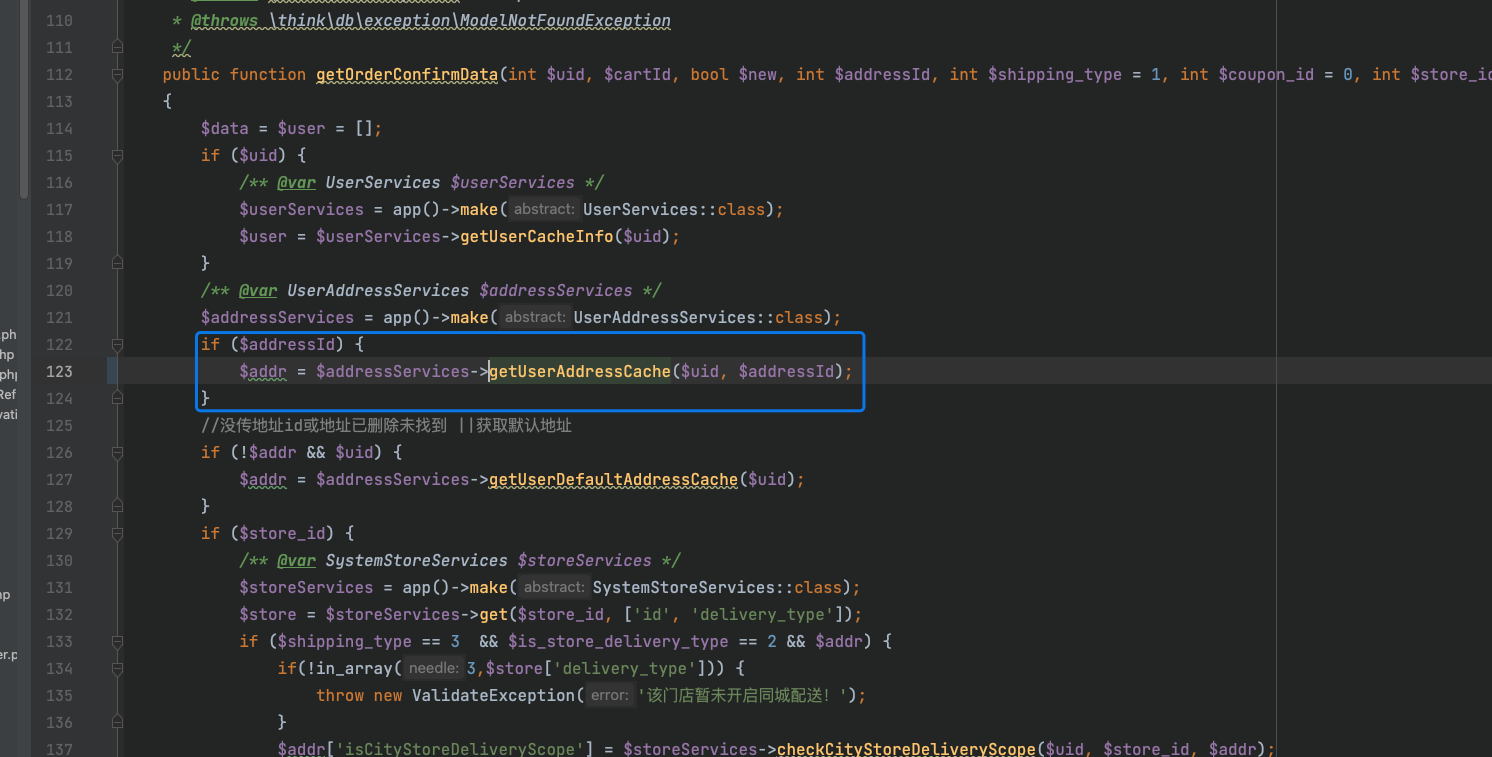
Task: Click the "needle:" parameter hint in in_array
Action: 434,668
